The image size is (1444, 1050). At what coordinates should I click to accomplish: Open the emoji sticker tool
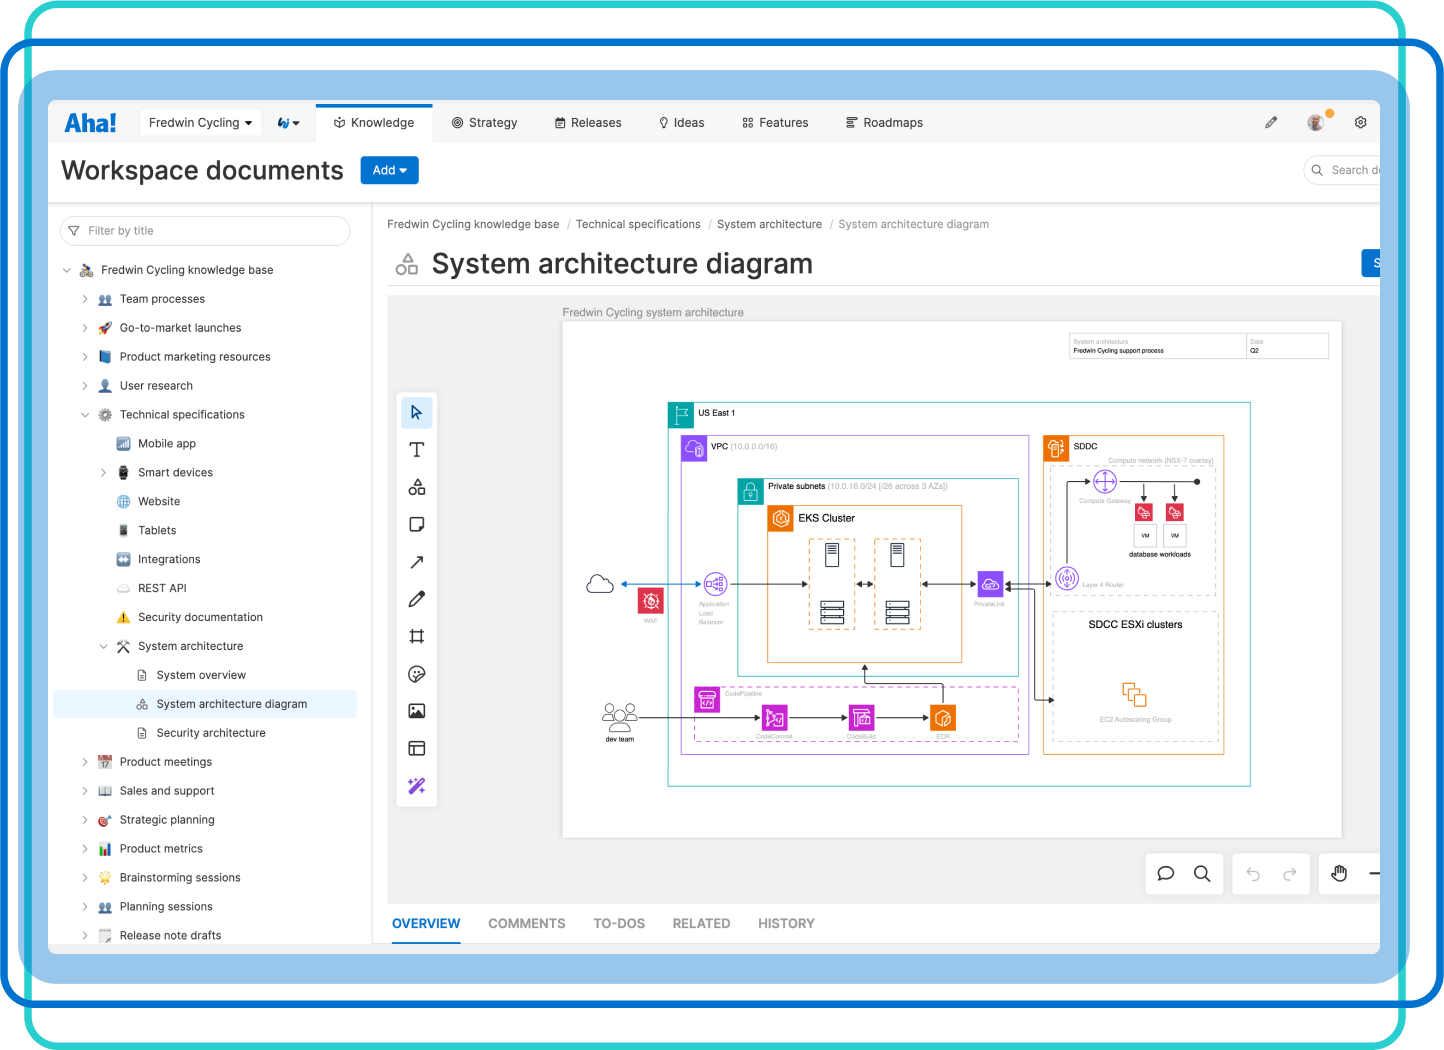[x=417, y=674]
